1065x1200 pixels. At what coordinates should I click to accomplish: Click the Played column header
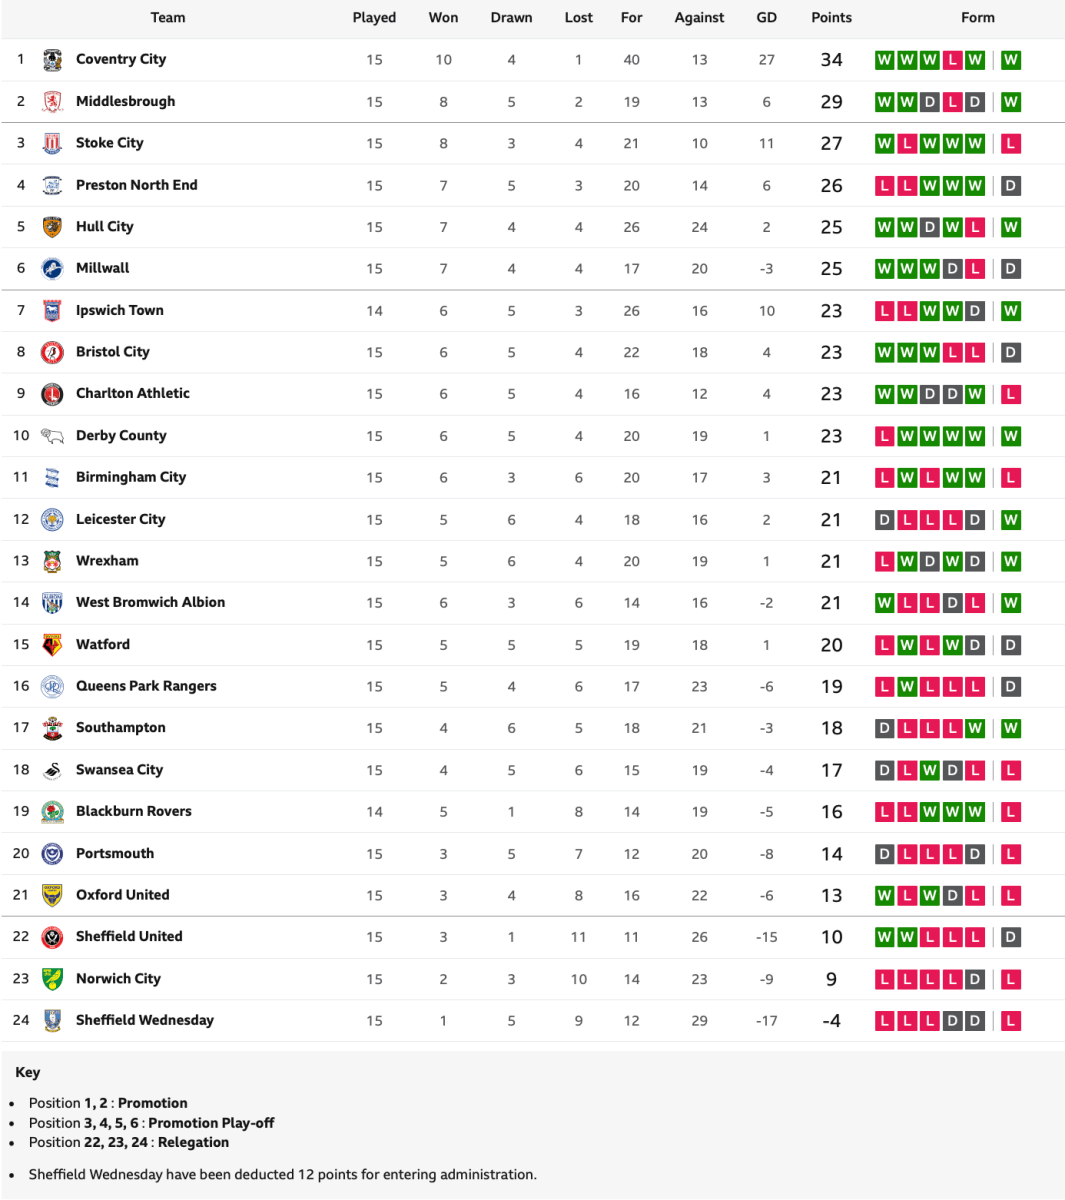click(x=374, y=18)
